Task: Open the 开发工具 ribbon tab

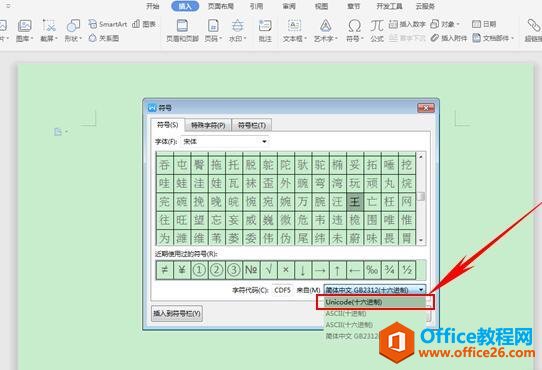Action: (390, 6)
